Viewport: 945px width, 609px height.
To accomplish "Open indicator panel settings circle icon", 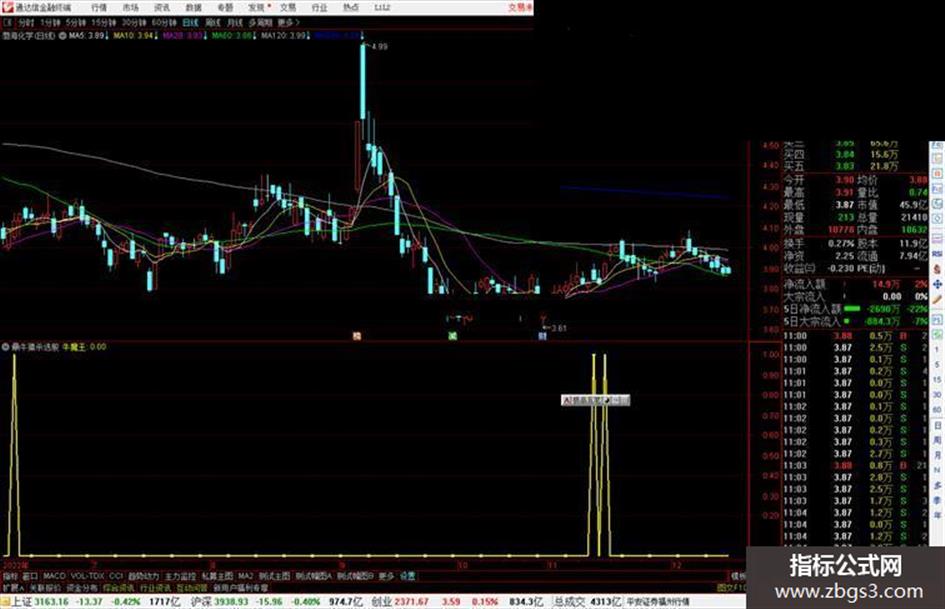I will point(6,347).
